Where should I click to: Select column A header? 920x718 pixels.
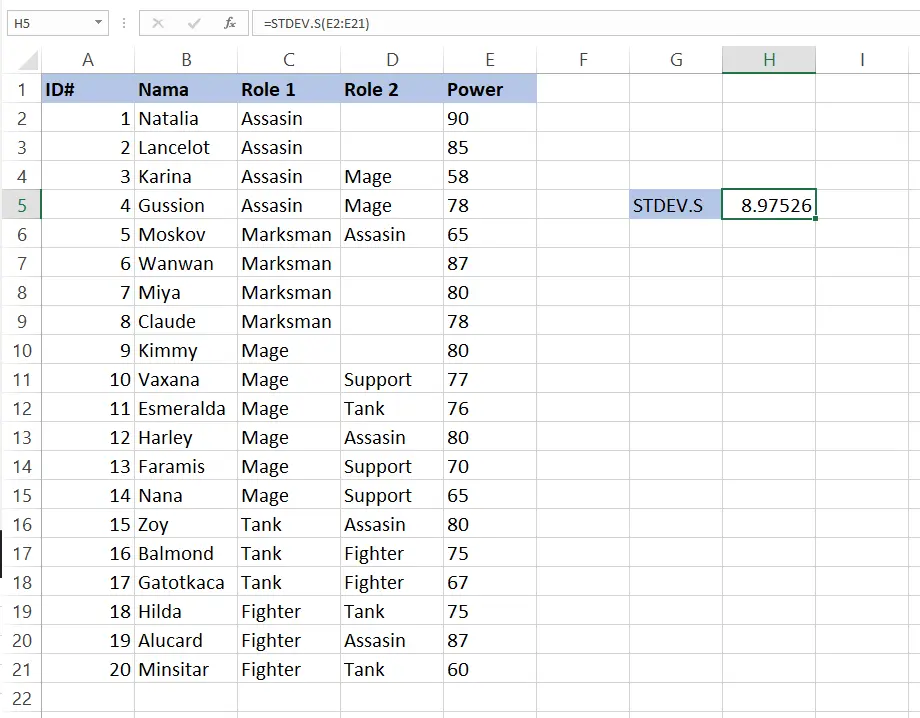pyautogui.click(x=88, y=60)
